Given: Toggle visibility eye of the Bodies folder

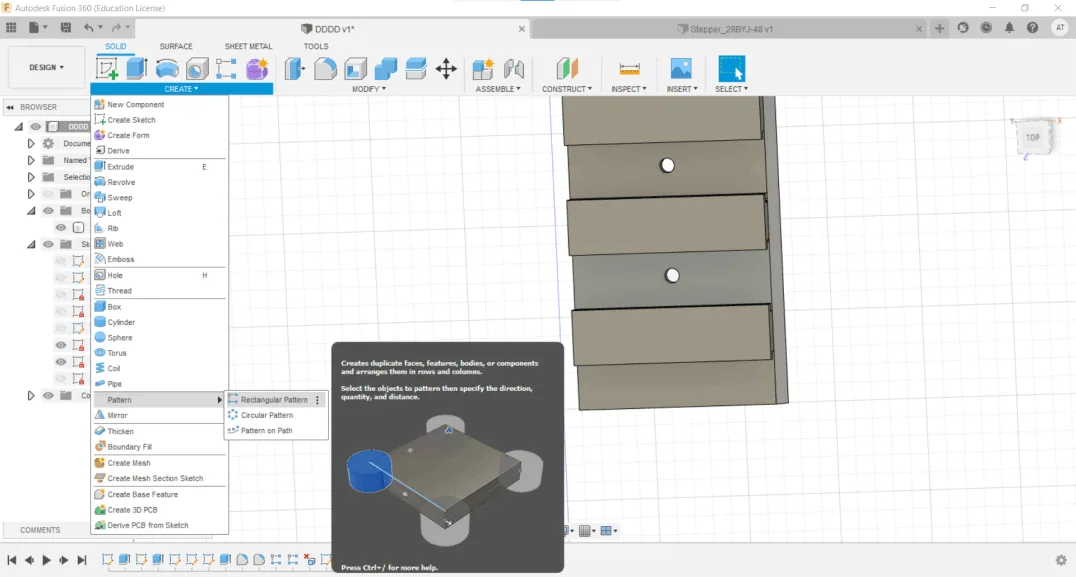Looking at the screenshot, I should (x=48, y=211).
